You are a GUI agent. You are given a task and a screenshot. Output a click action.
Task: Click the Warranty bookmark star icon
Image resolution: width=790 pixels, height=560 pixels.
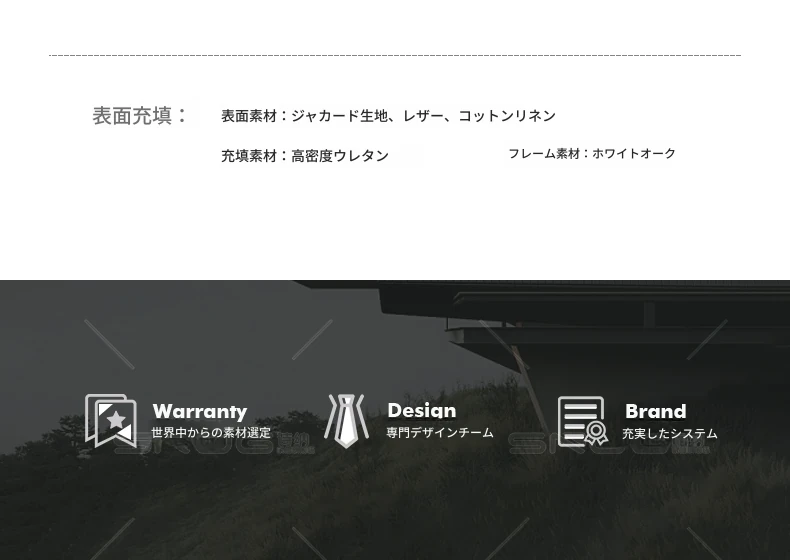tap(111, 421)
